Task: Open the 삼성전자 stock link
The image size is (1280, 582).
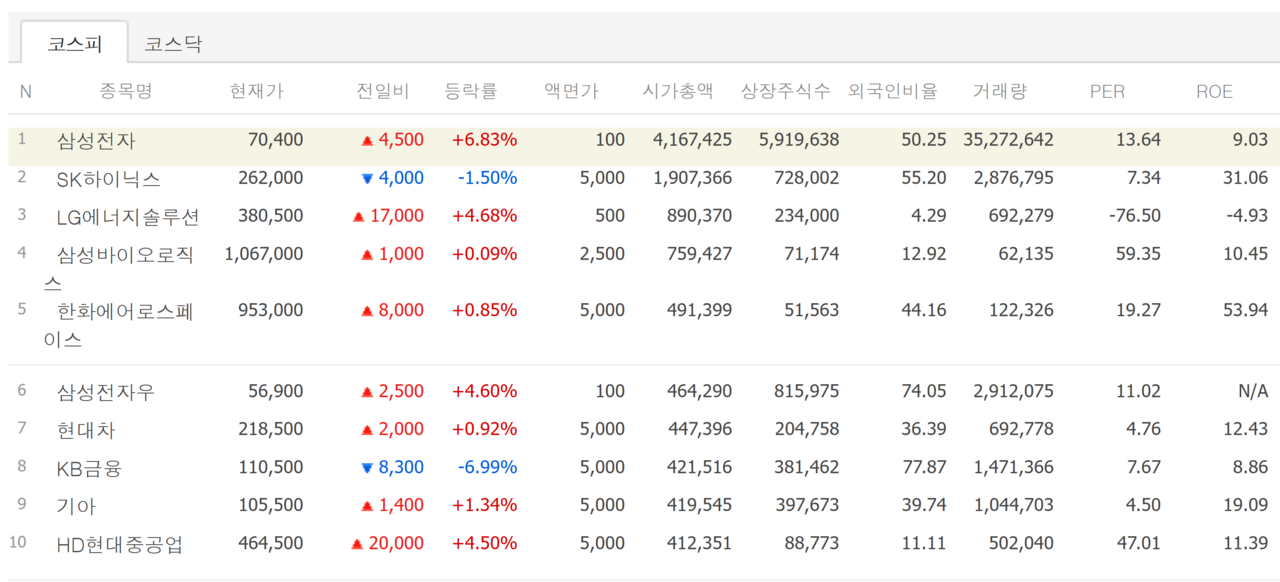Action: [96, 141]
